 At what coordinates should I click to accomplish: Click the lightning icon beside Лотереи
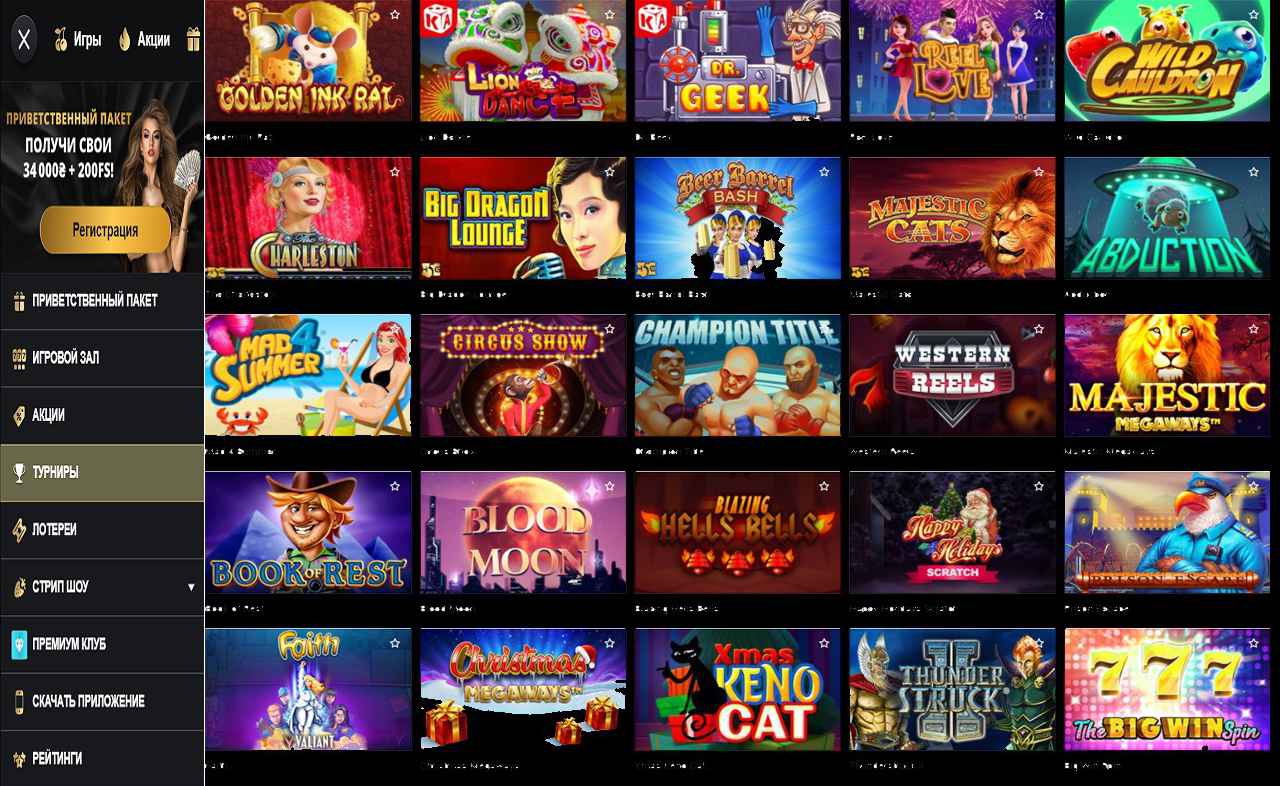pyautogui.click(x=18, y=530)
